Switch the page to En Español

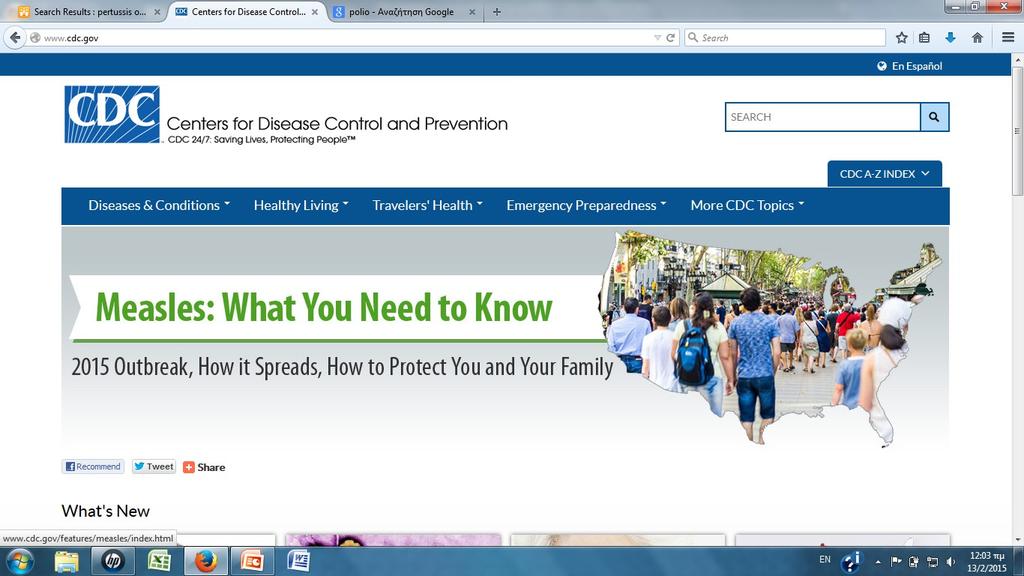coord(917,66)
